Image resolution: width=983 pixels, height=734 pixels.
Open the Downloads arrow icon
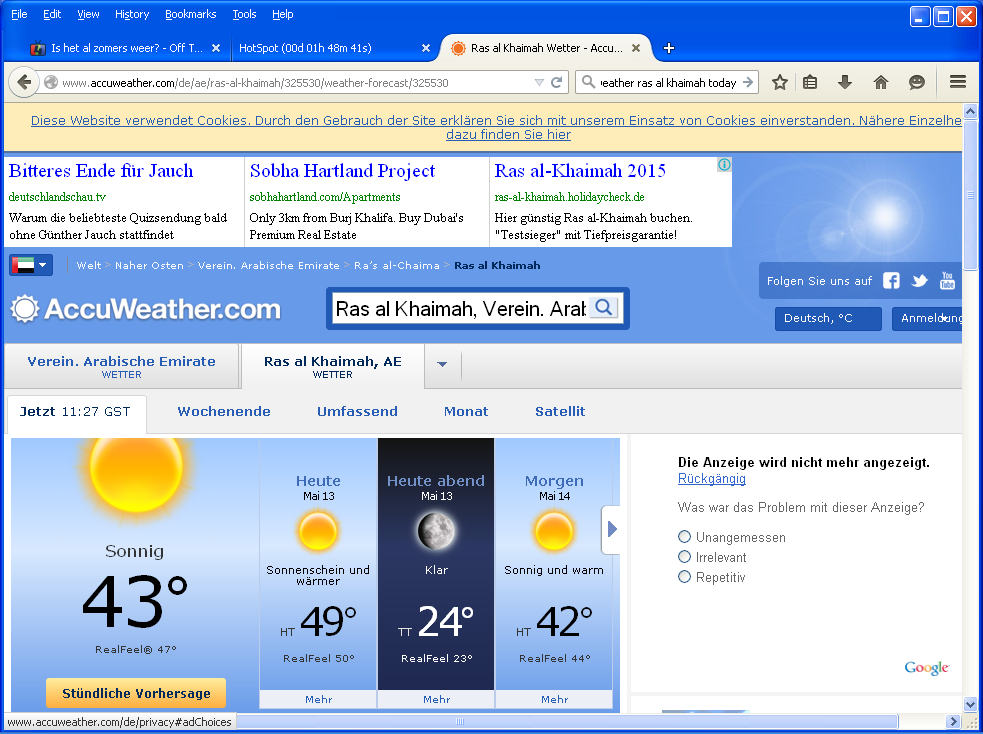point(845,82)
